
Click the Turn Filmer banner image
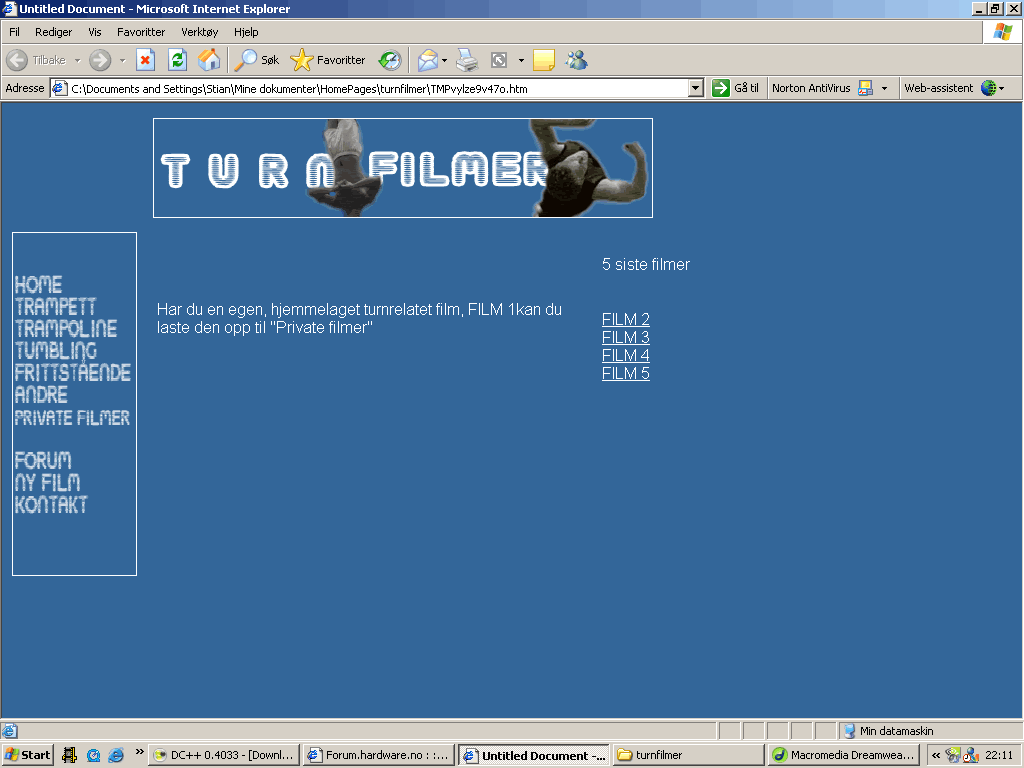pos(403,168)
